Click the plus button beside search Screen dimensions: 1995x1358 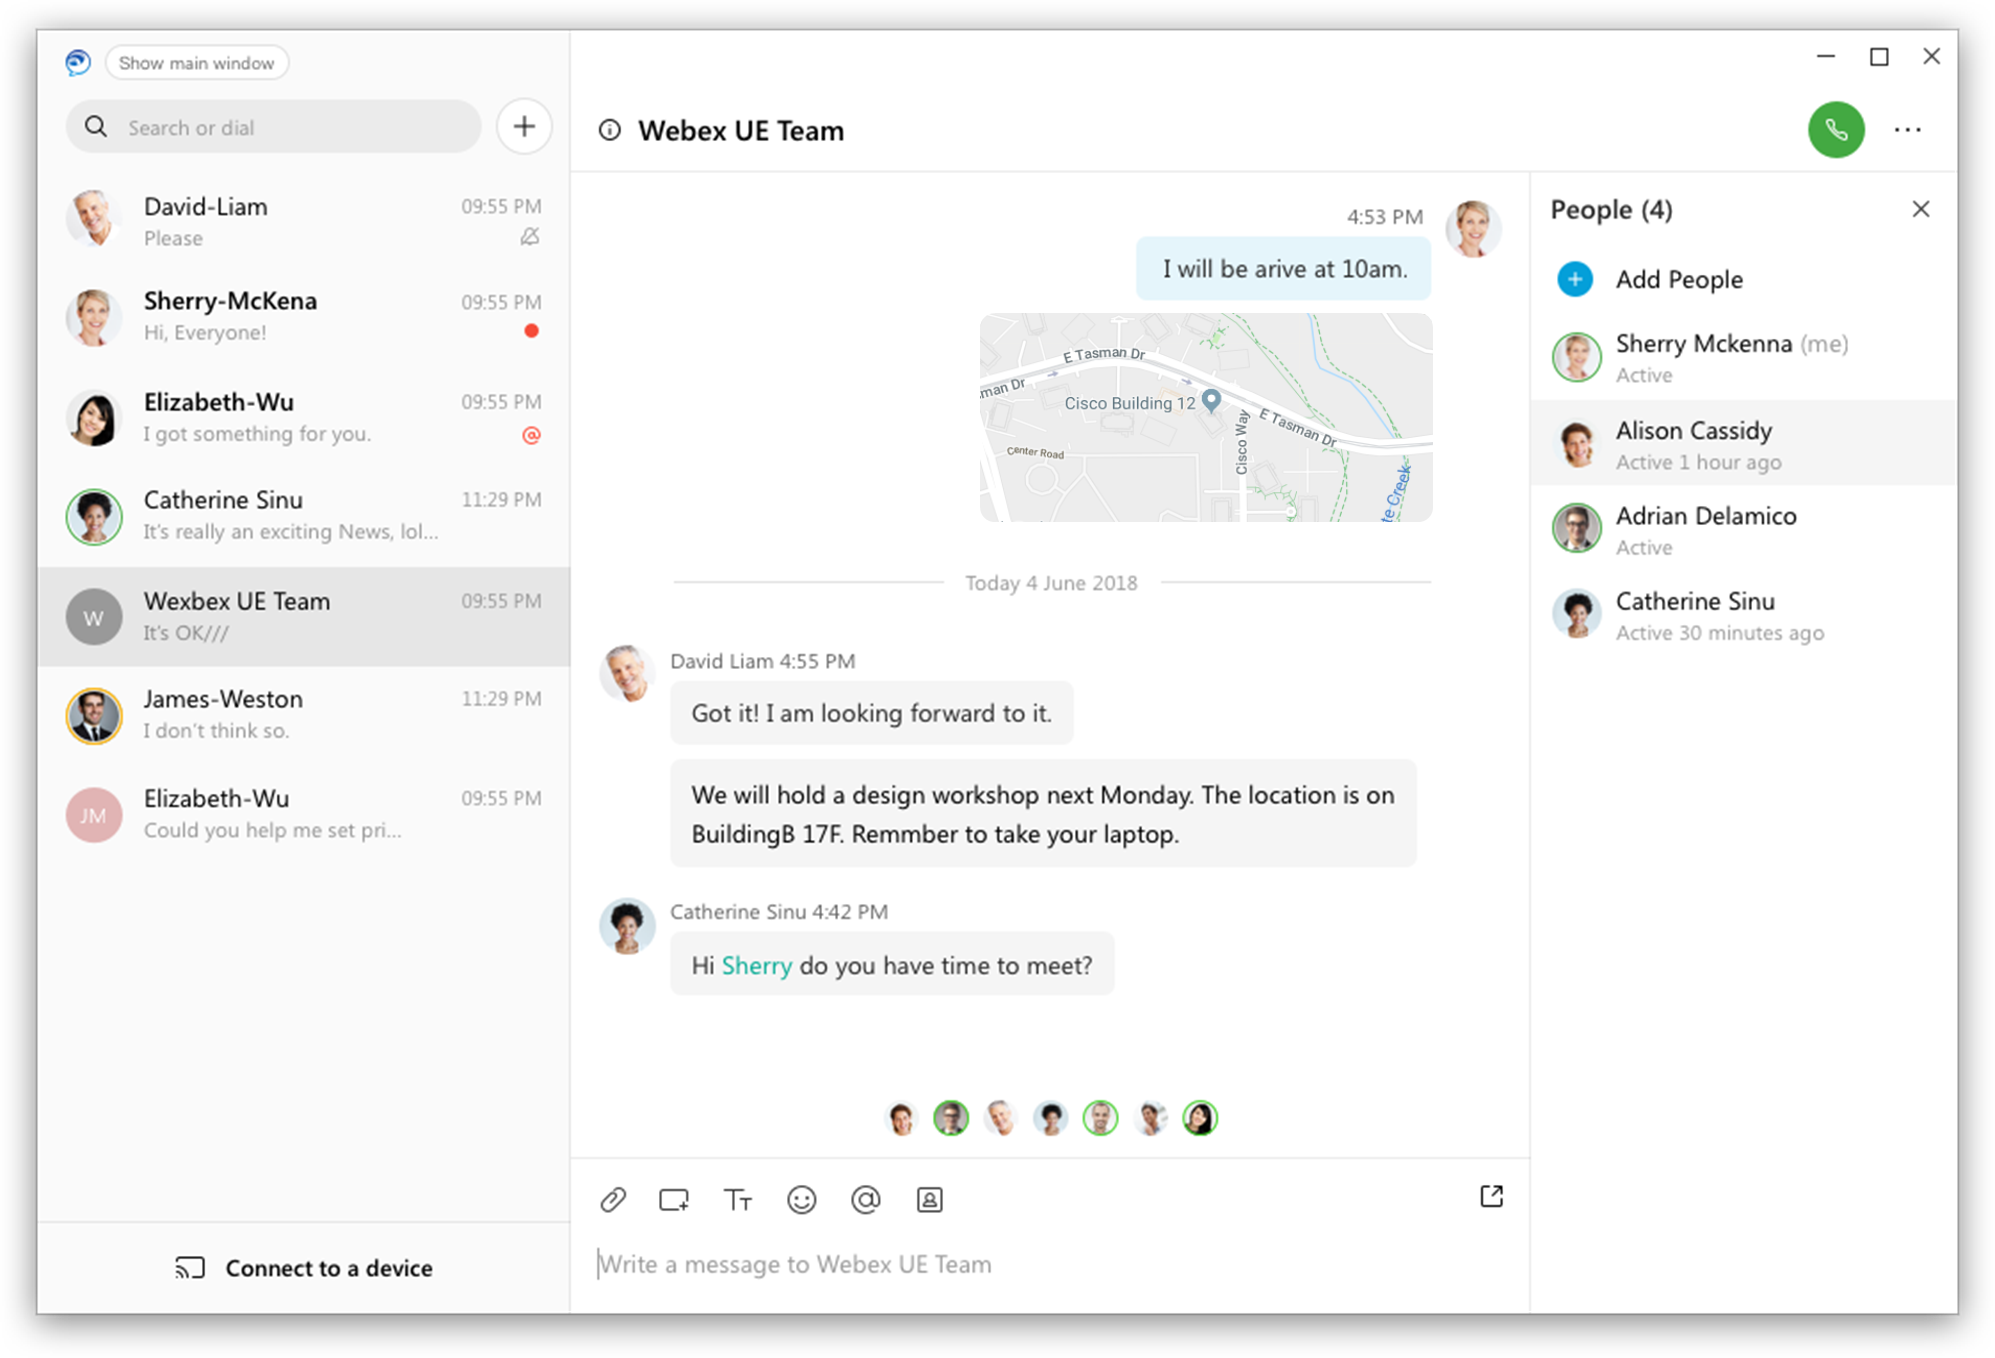pyautogui.click(x=524, y=127)
